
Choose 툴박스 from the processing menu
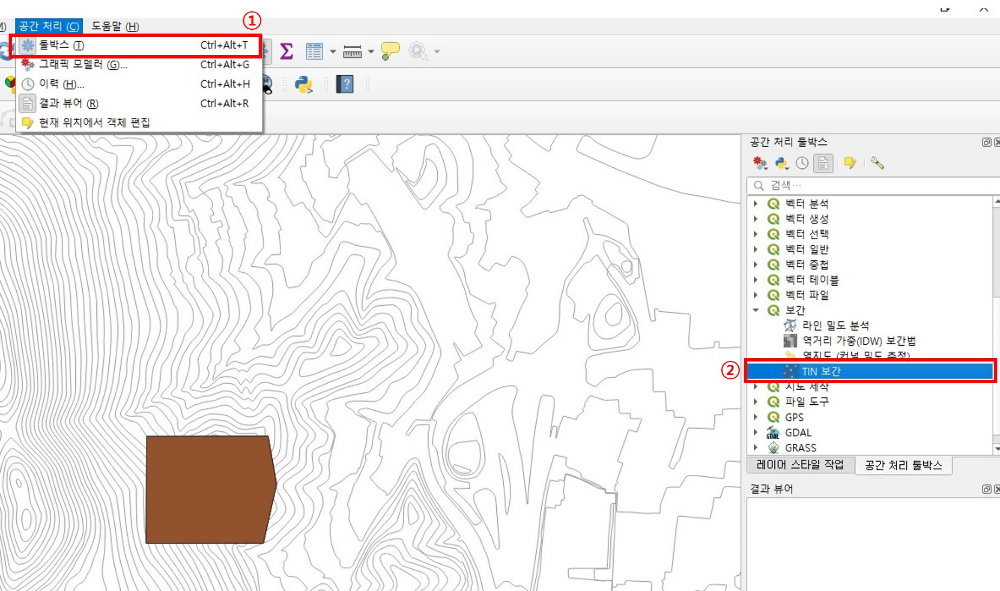tap(136, 45)
